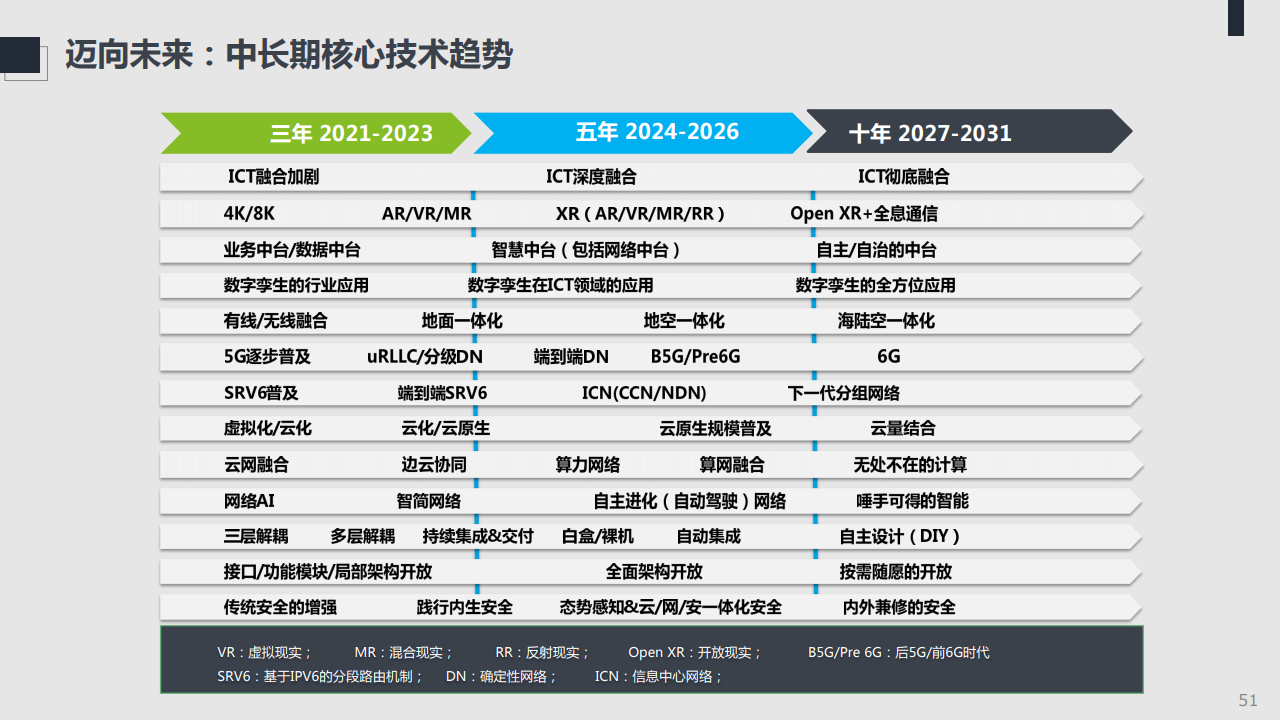Screen dimensions: 1280x720
Task: Click the text 算网融合
Action: click(732, 464)
